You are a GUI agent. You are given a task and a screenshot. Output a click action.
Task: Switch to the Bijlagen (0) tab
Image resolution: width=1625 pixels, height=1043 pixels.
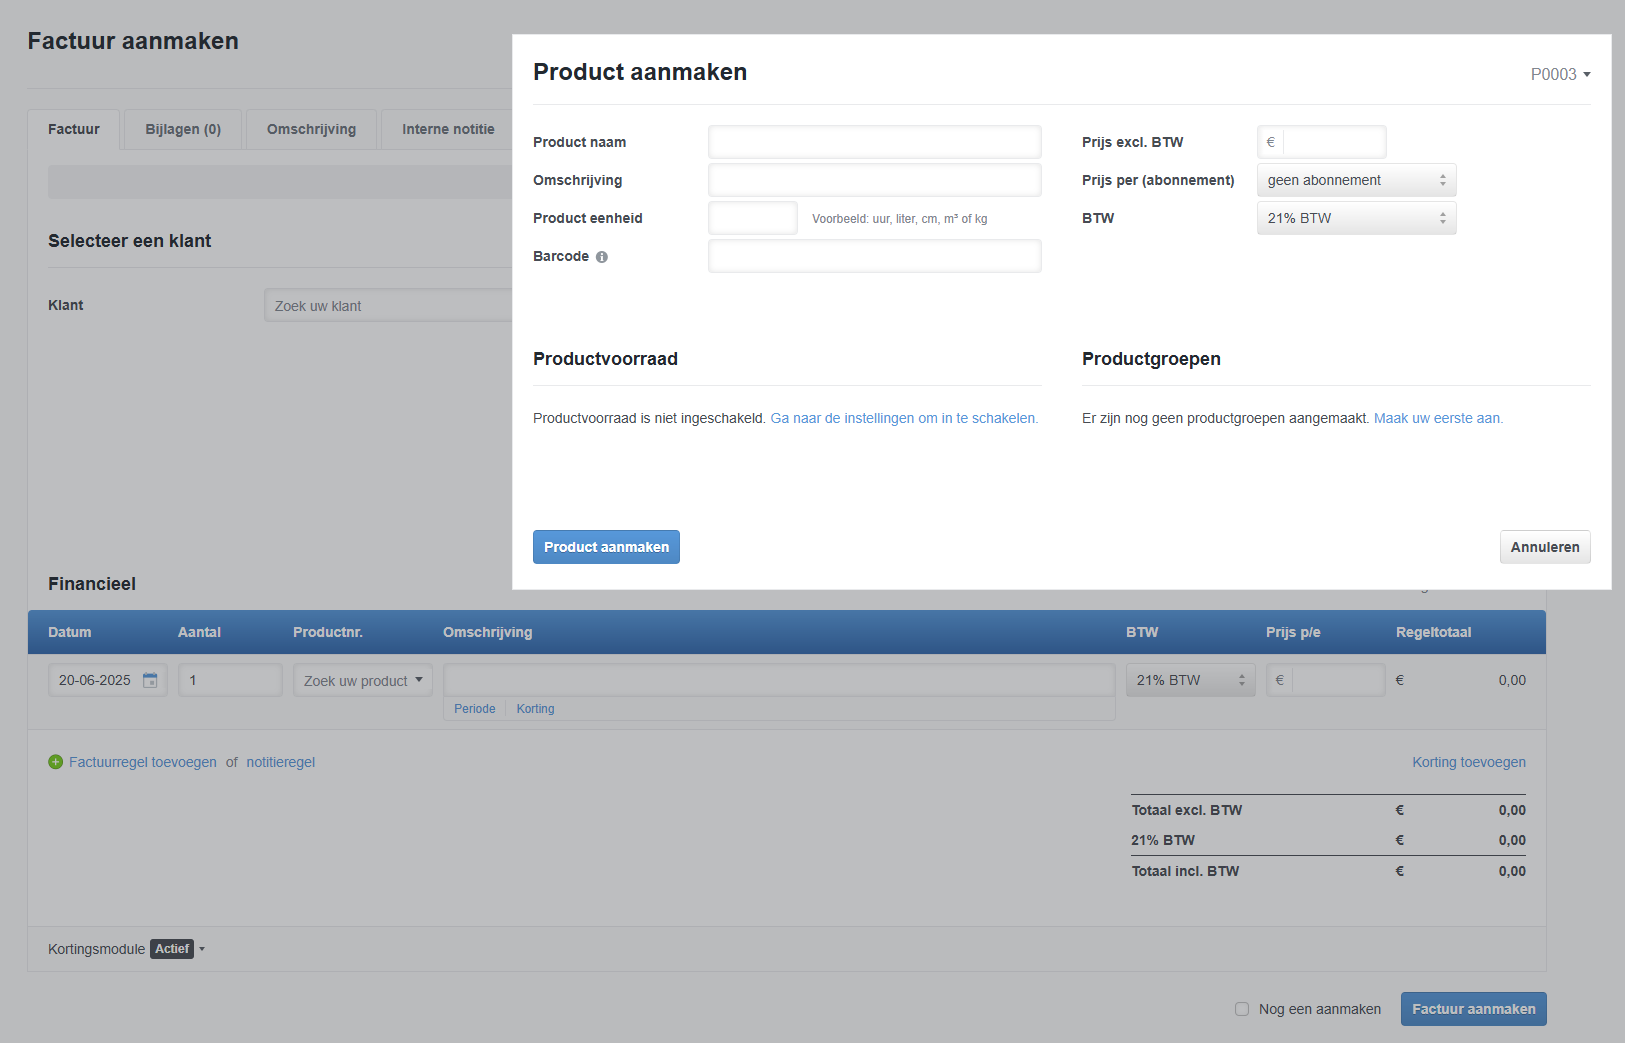tap(182, 129)
